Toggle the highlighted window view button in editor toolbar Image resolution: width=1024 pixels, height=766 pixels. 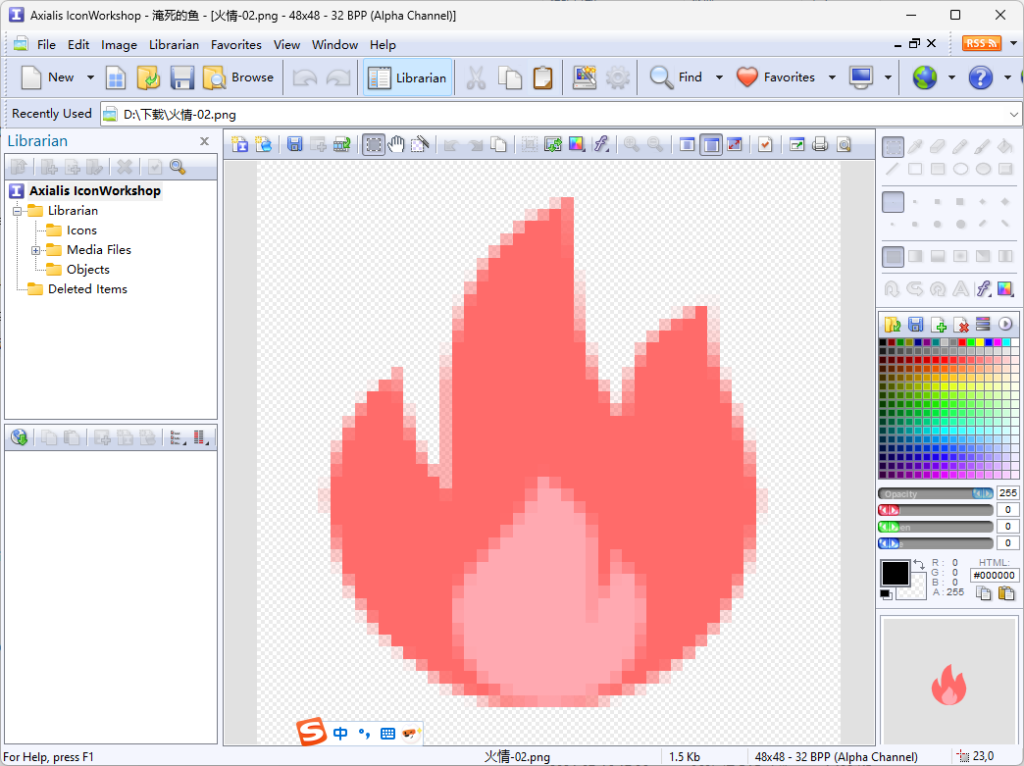[x=711, y=144]
